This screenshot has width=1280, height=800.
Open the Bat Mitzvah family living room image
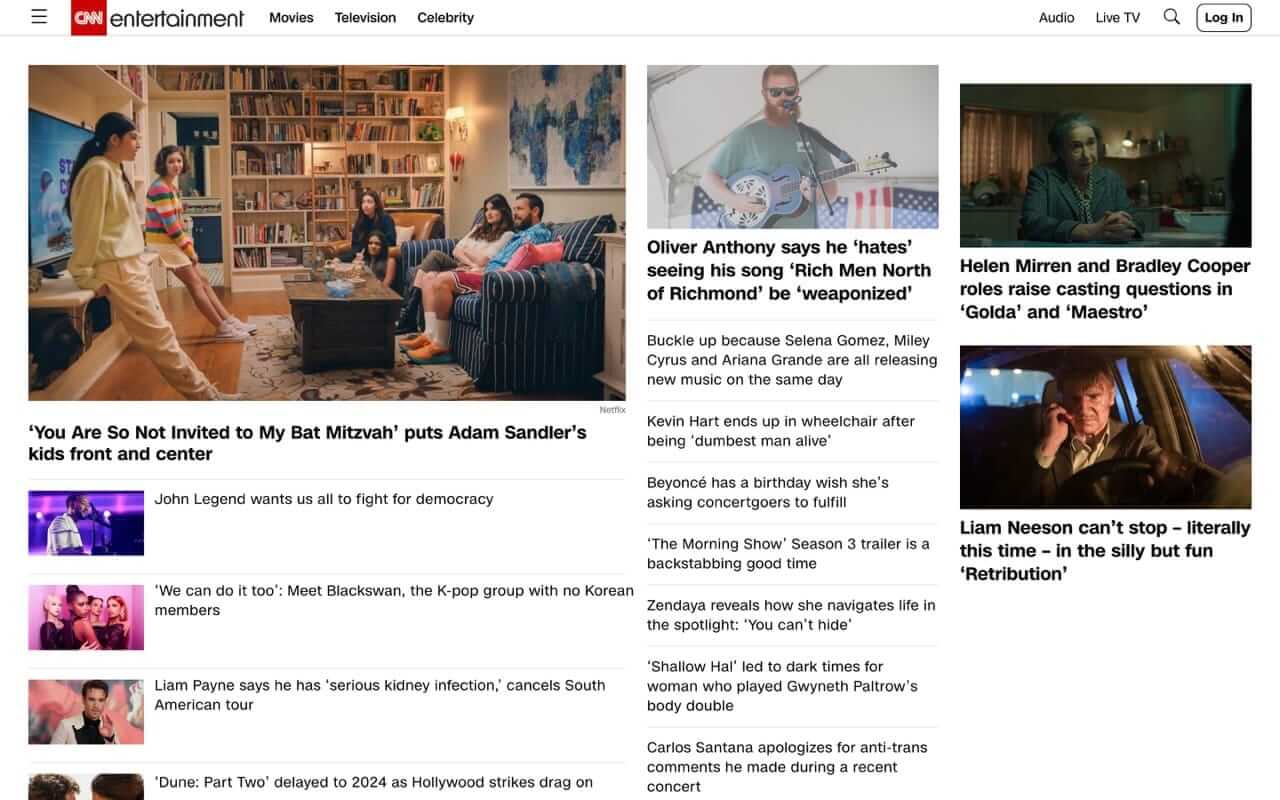click(x=327, y=233)
